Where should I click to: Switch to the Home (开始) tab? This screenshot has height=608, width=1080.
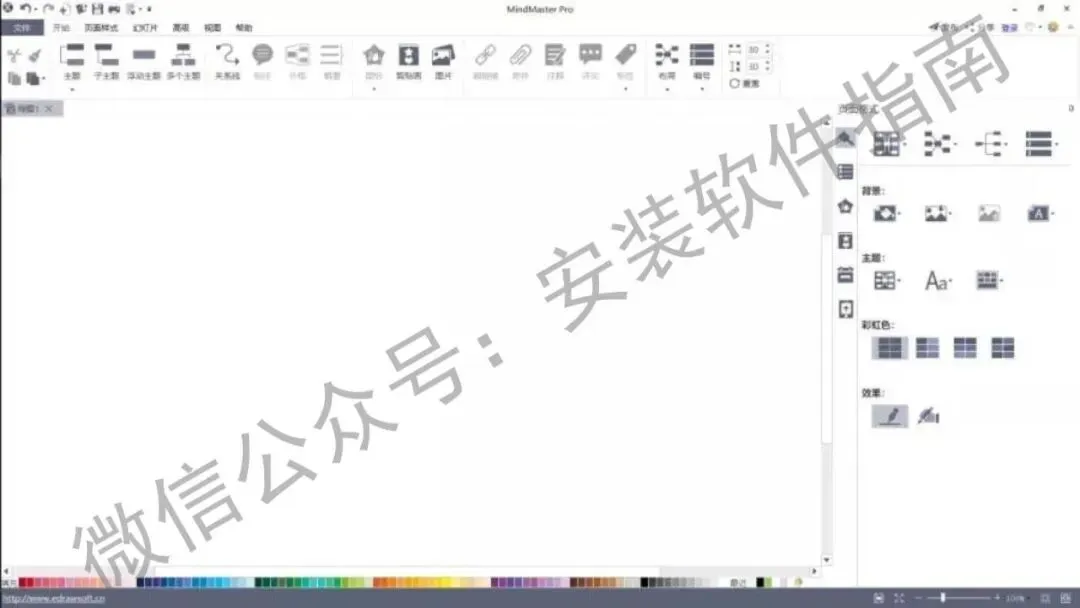pyautogui.click(x=61, y=28)
